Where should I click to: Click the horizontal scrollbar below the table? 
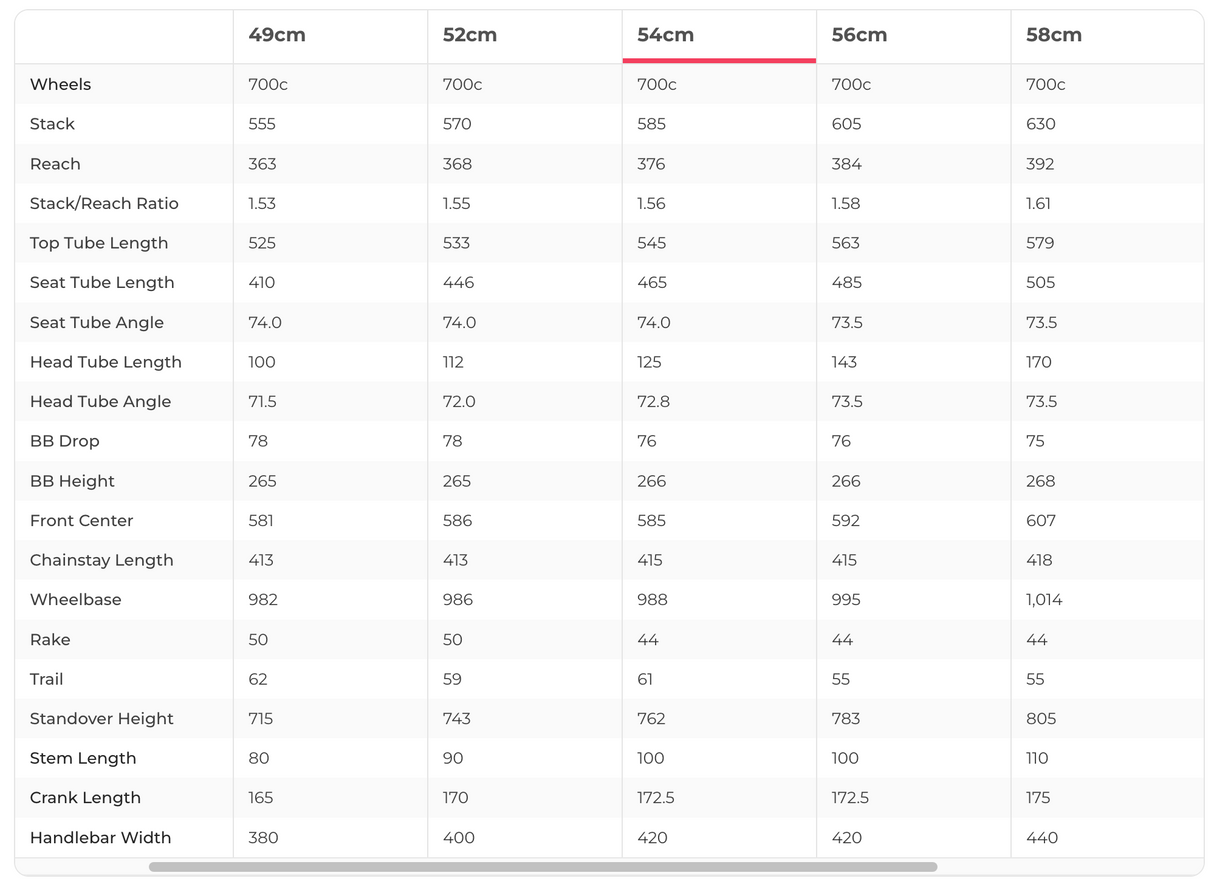tap(543, 867)
